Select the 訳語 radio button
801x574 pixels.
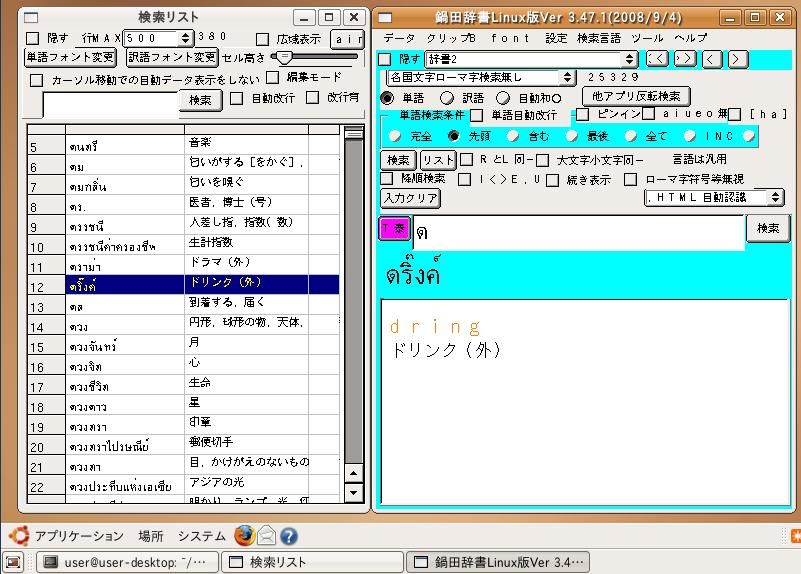click(447, 98)
